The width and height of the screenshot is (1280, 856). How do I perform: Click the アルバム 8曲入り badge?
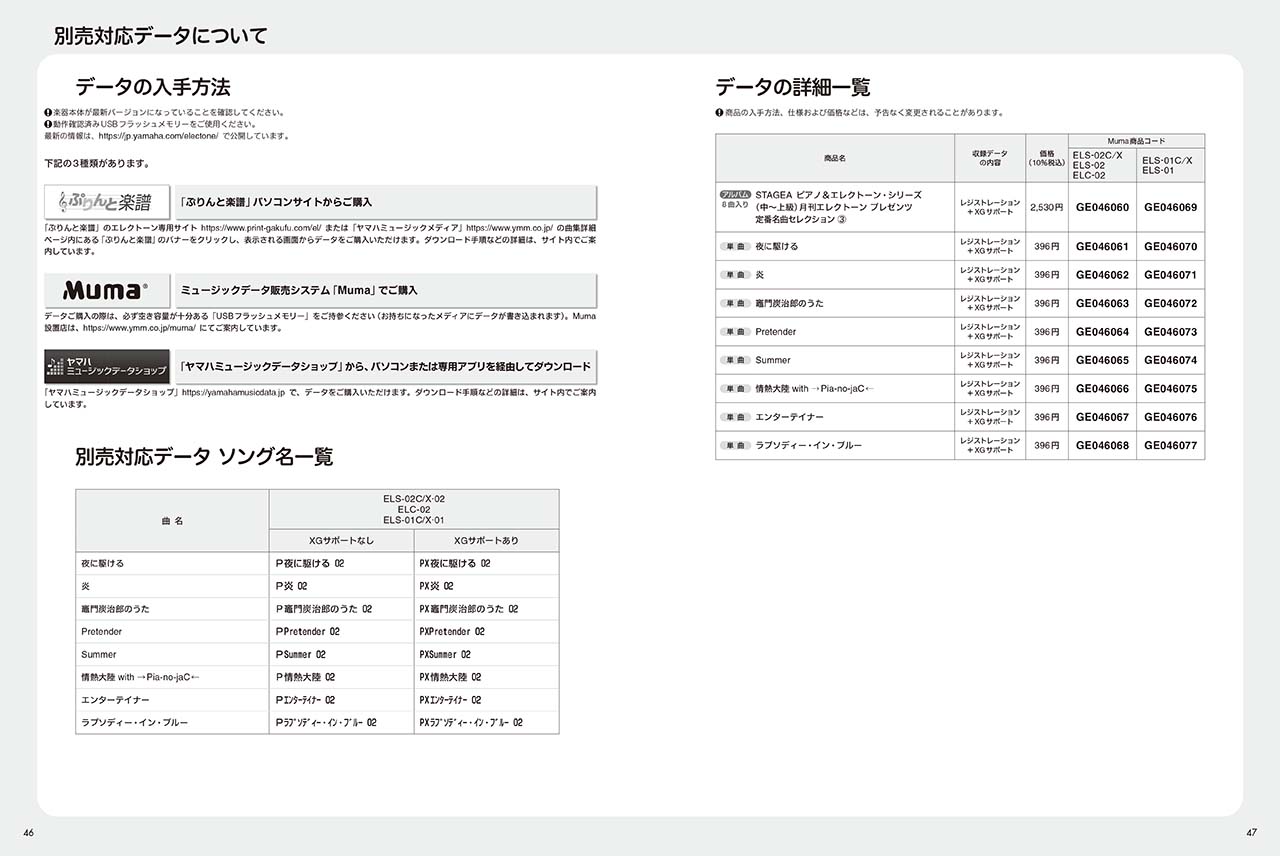735,198
